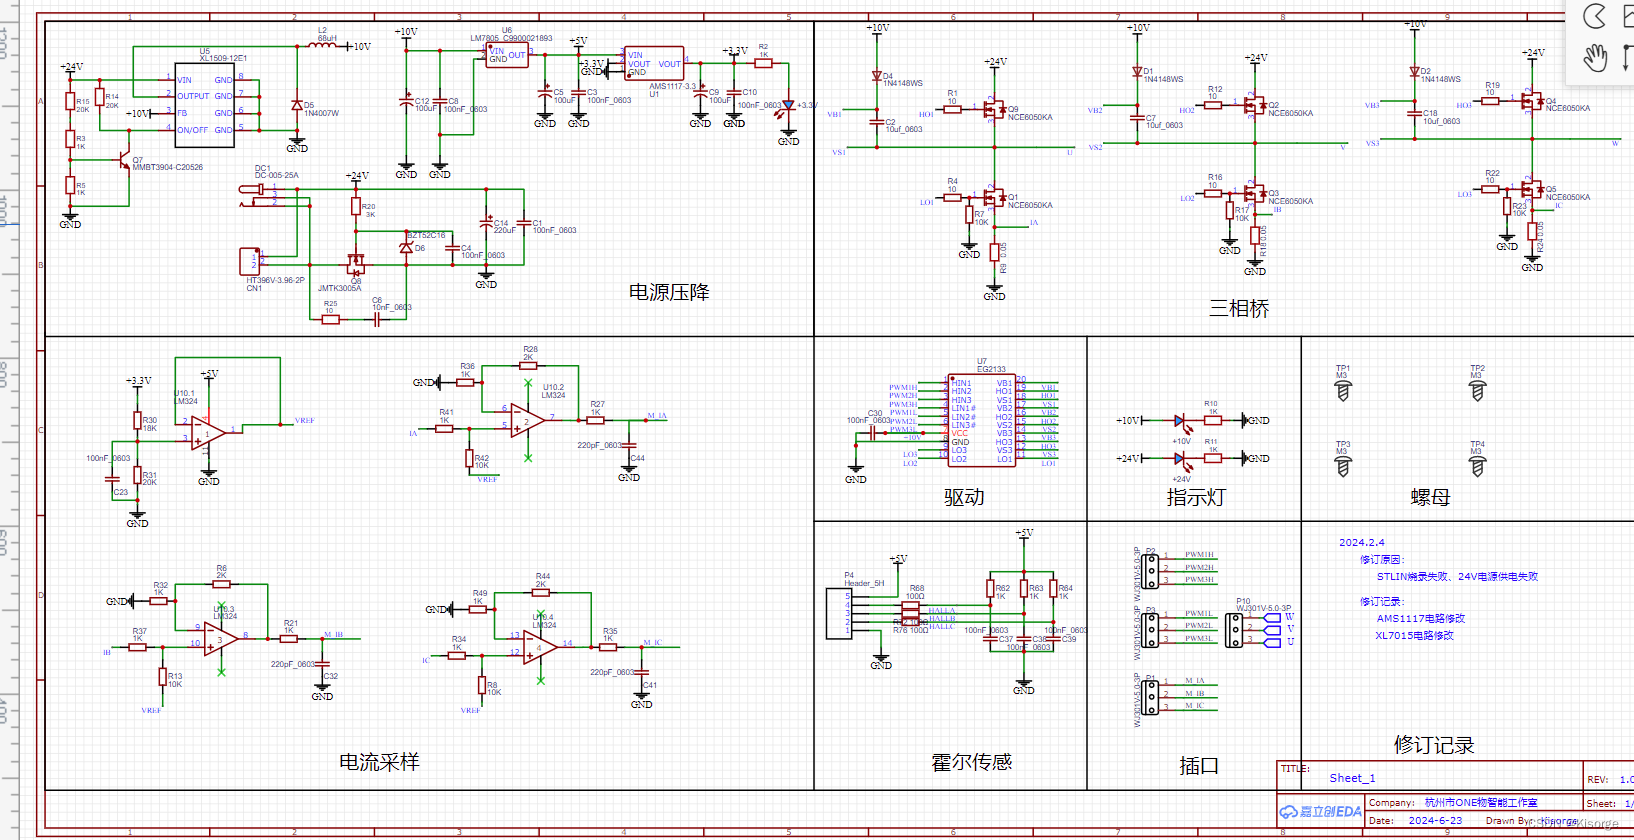Select the LM7805 regulator block
The width and height of the screenshot is (1634, 840).
pyautogui.click(x=507, y=55)
